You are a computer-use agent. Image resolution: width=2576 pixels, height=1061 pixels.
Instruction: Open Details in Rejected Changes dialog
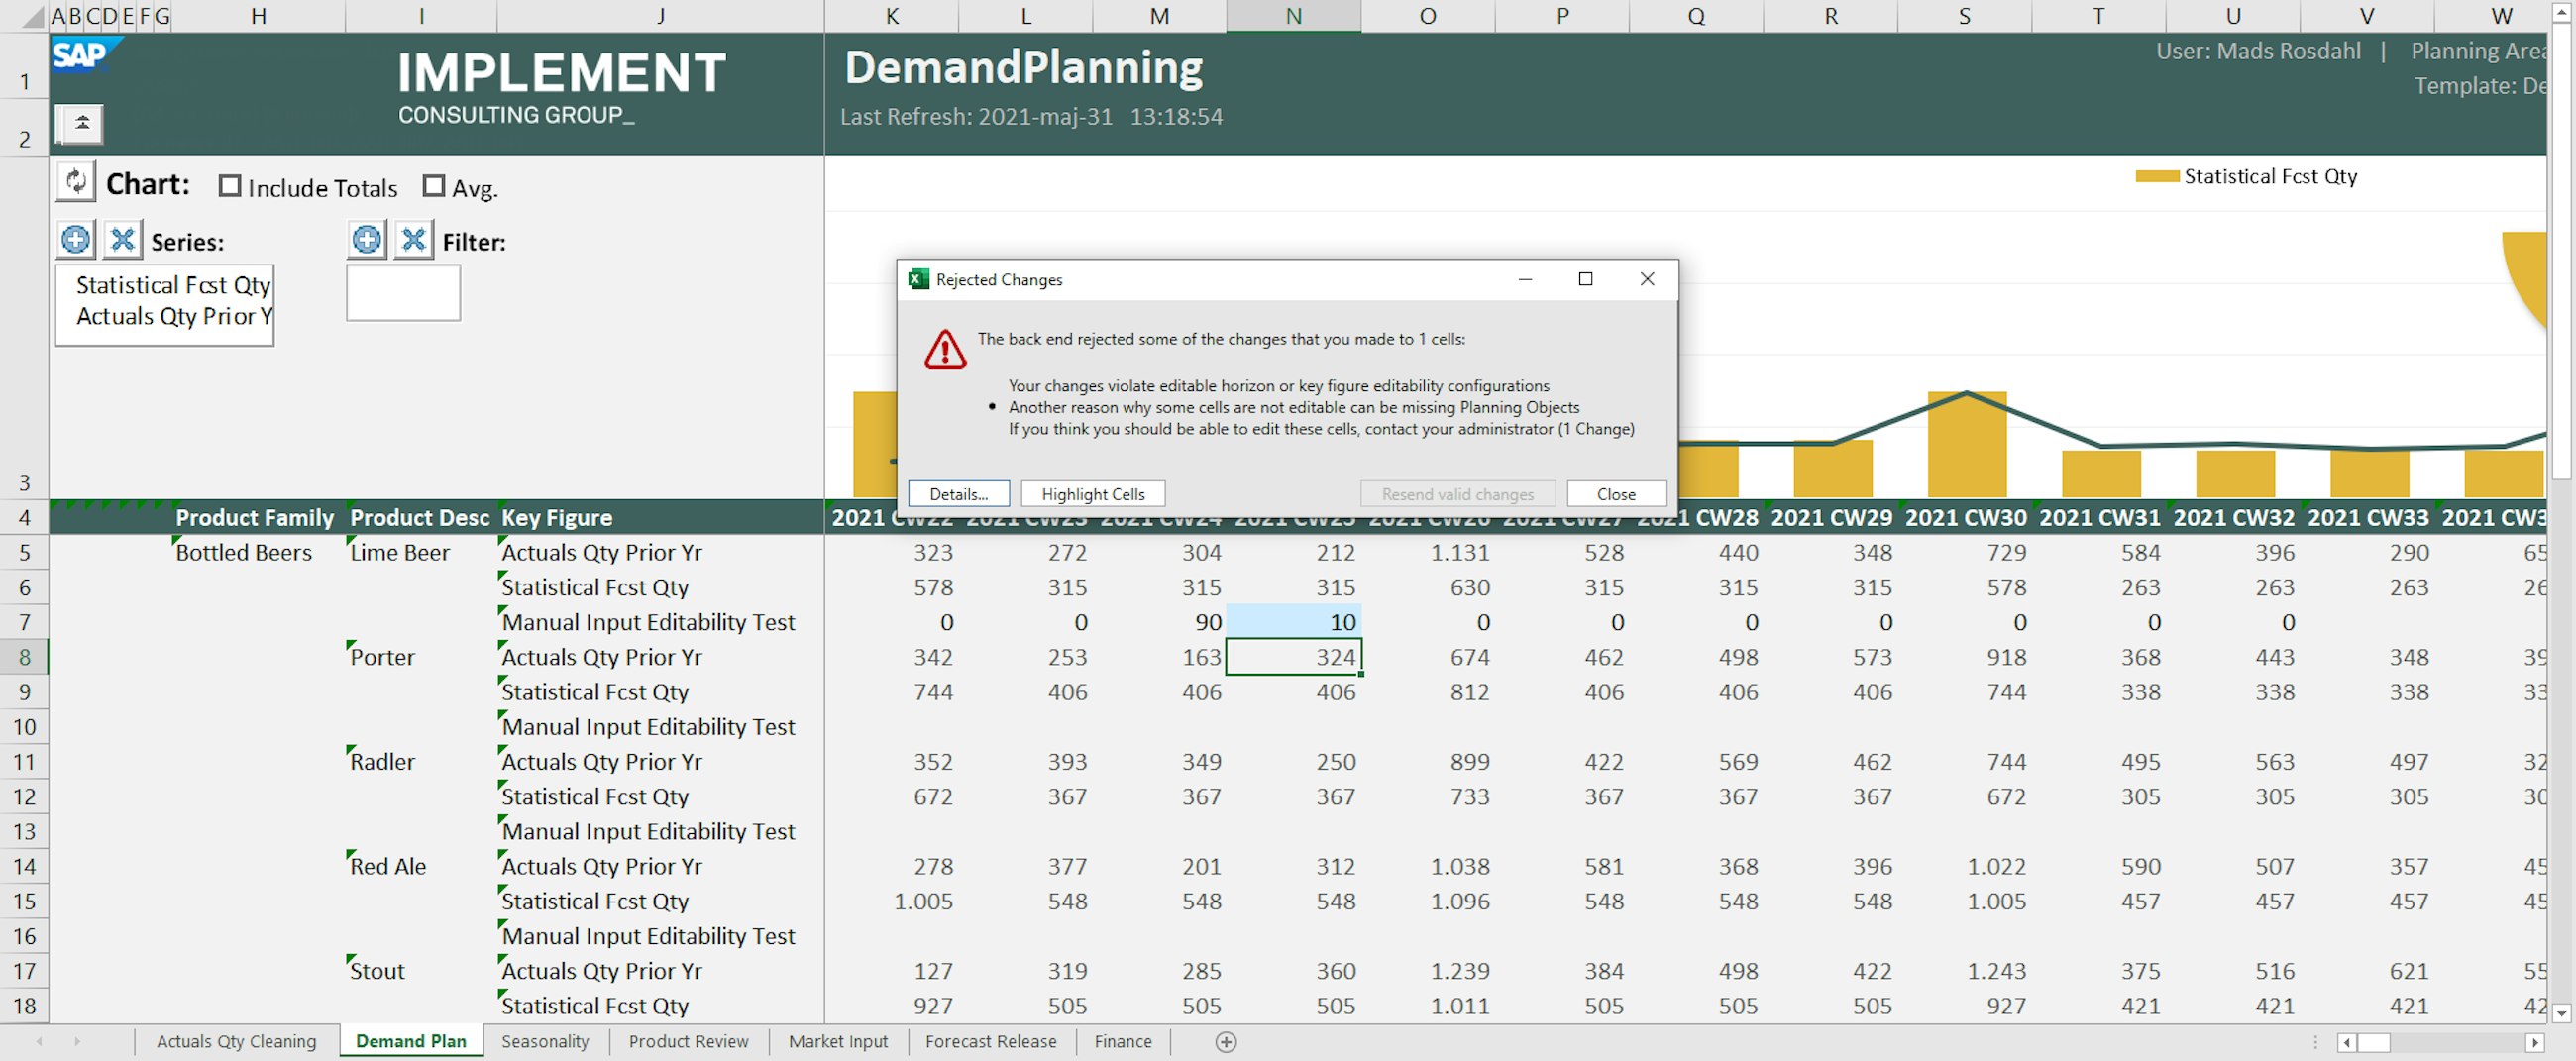coord(958,494)
